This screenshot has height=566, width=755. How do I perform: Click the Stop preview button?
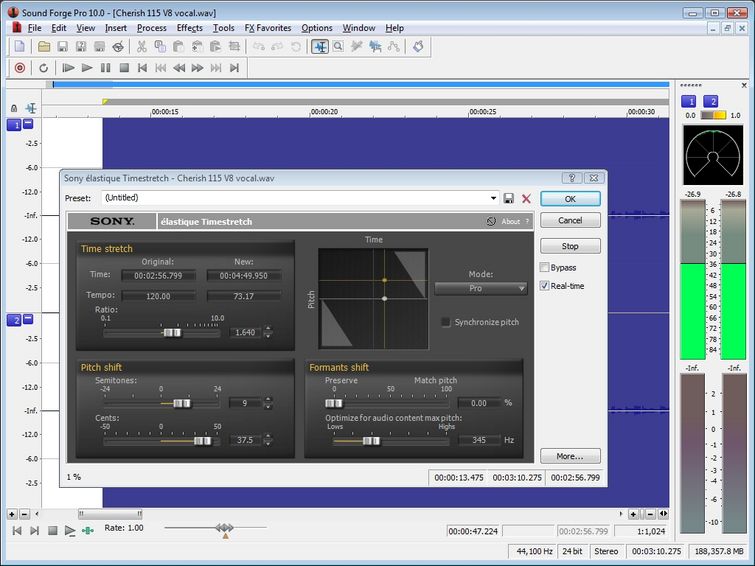tap(570, 246)
